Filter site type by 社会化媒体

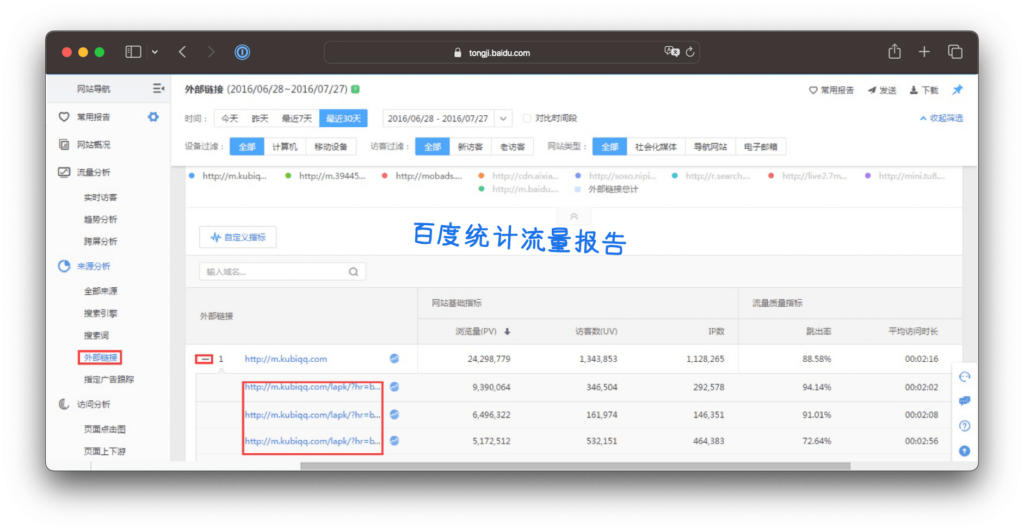tap(656, 147)
